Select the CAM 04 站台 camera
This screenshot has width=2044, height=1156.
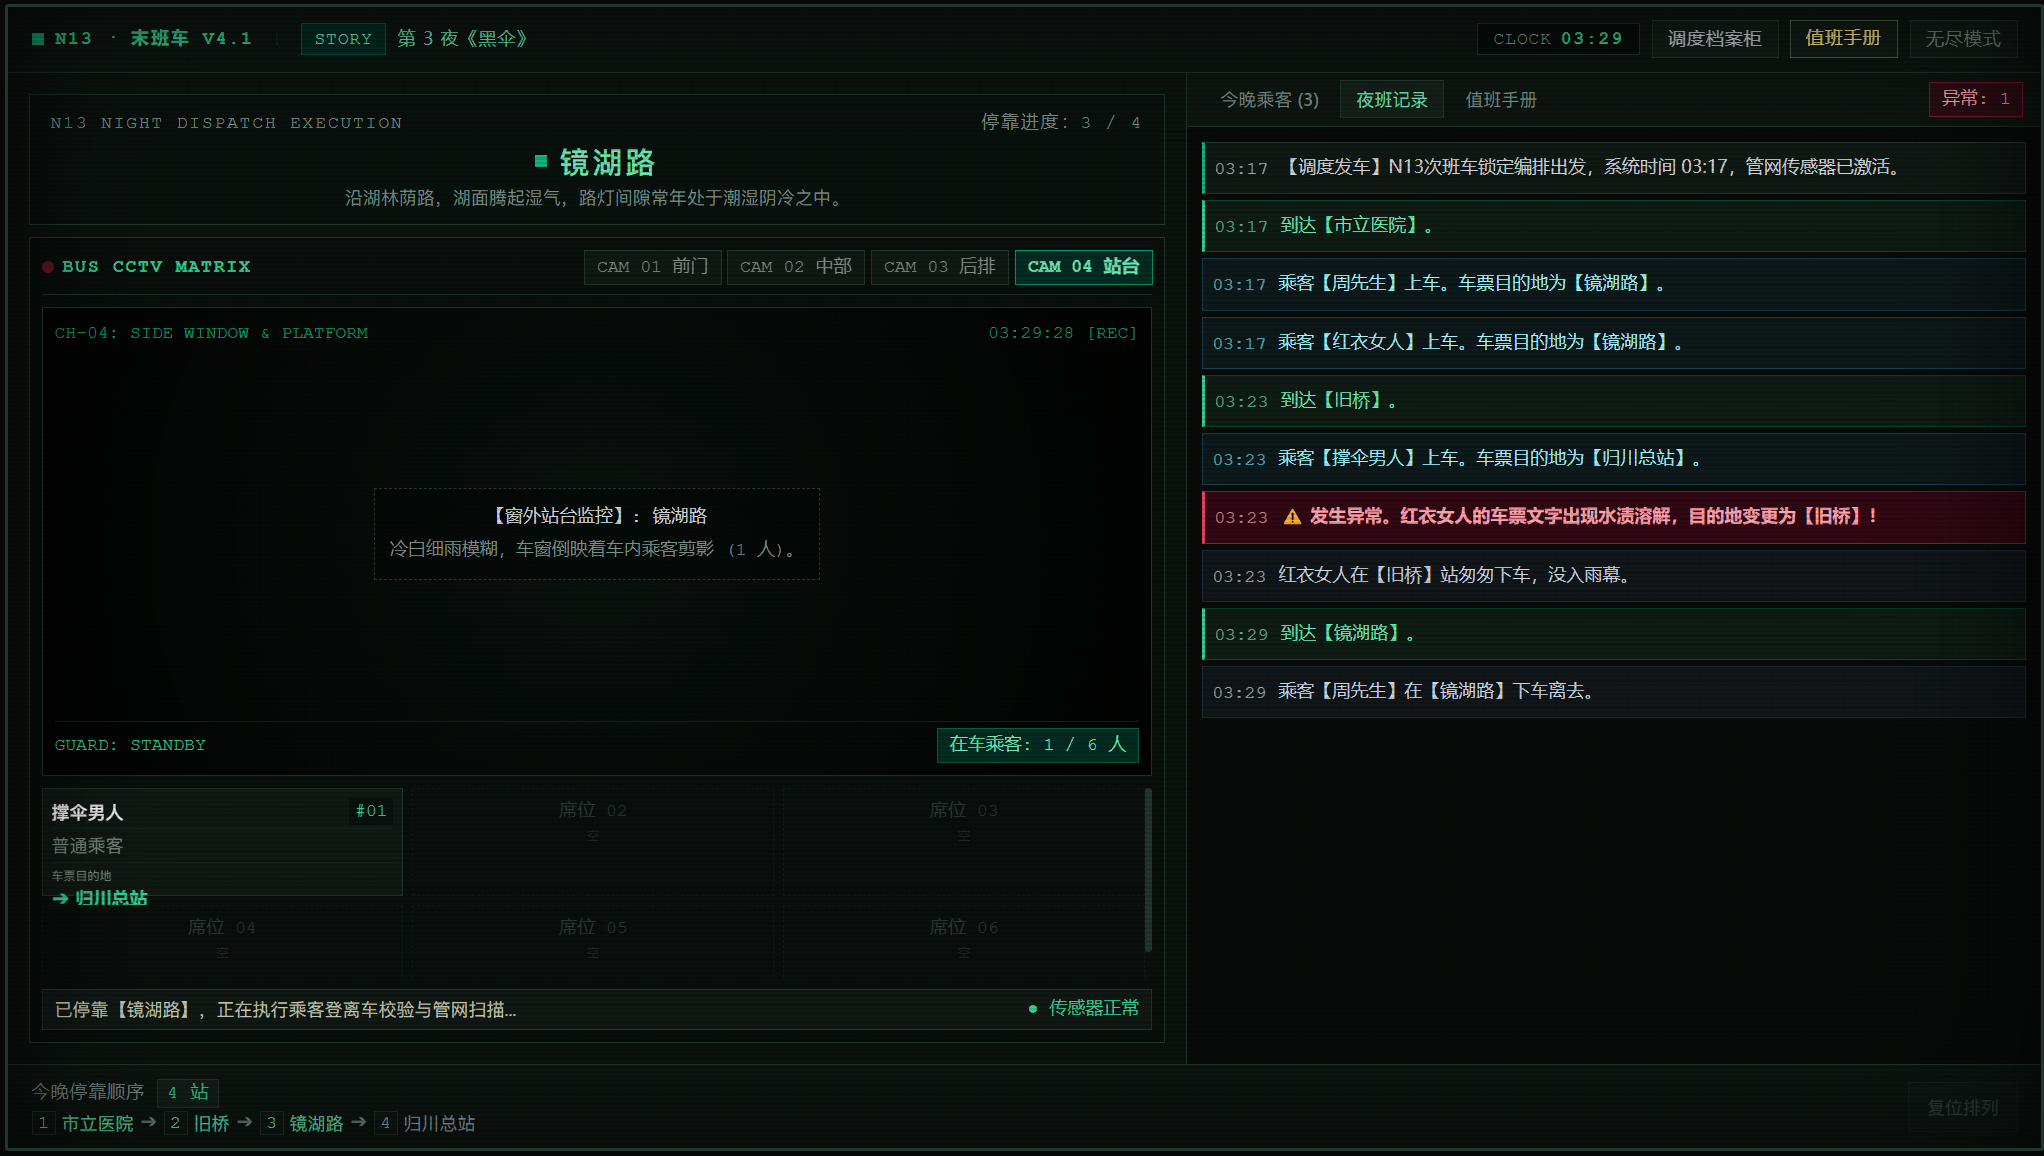tap(1083, 267)
